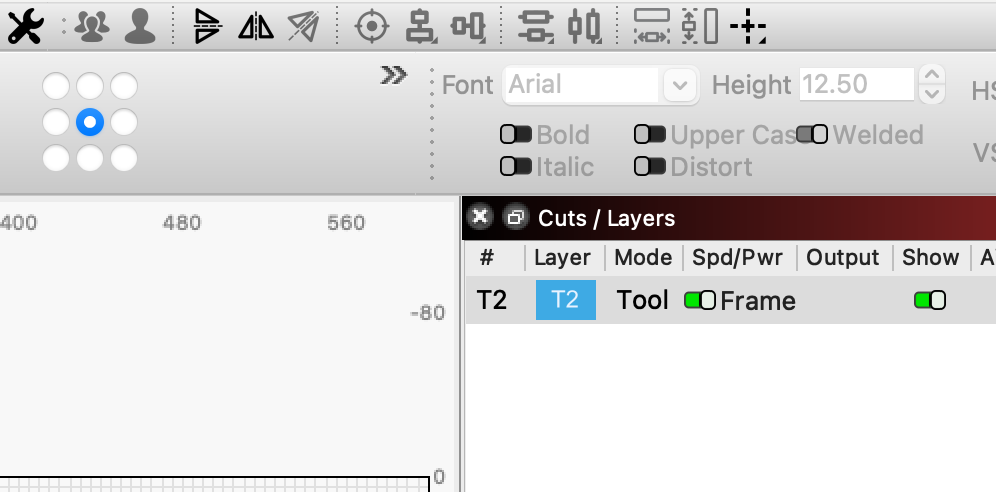Disable Frame output for T2 layer
Image resolution: width=996 pixels, height=492 pixels.
(x=700, y=300)
